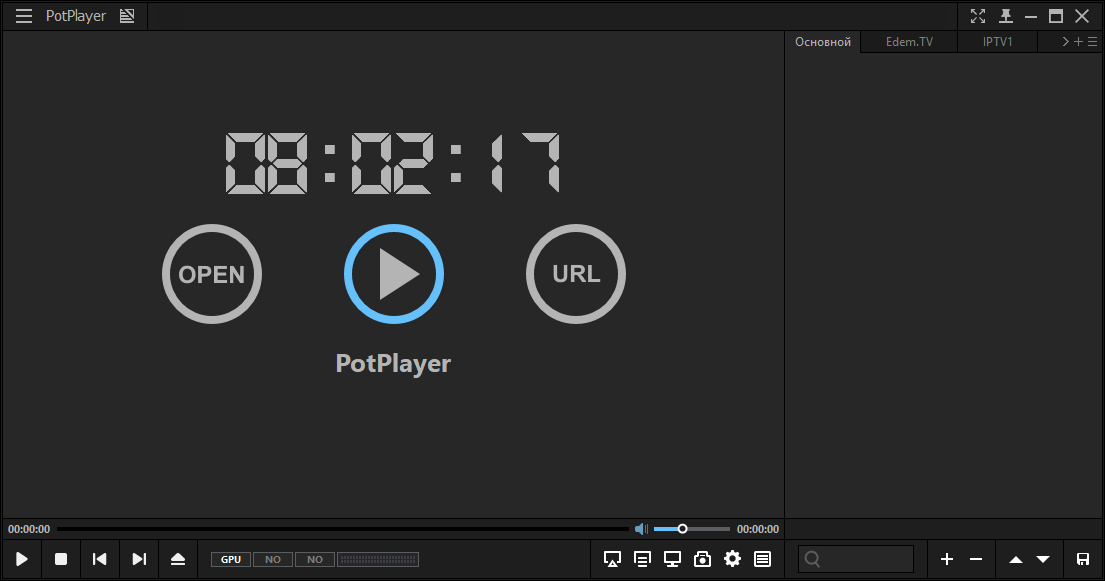
Task: Click the icon next to the PotPlayer title
Action: click(127, 16)
